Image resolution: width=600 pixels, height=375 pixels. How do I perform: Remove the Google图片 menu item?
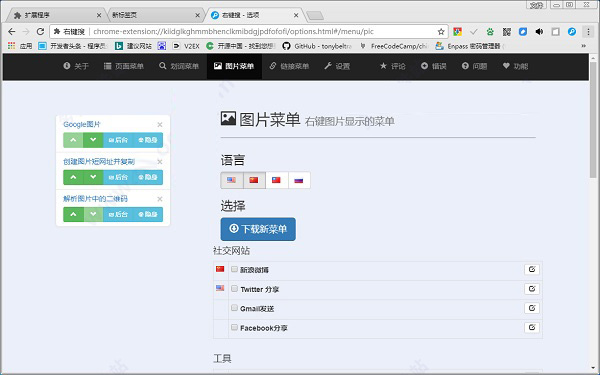[160, 125]
